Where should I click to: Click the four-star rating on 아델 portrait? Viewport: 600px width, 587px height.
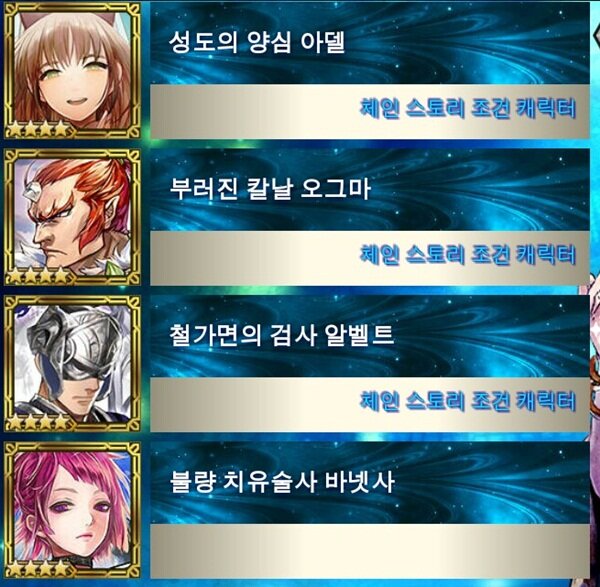38,130
